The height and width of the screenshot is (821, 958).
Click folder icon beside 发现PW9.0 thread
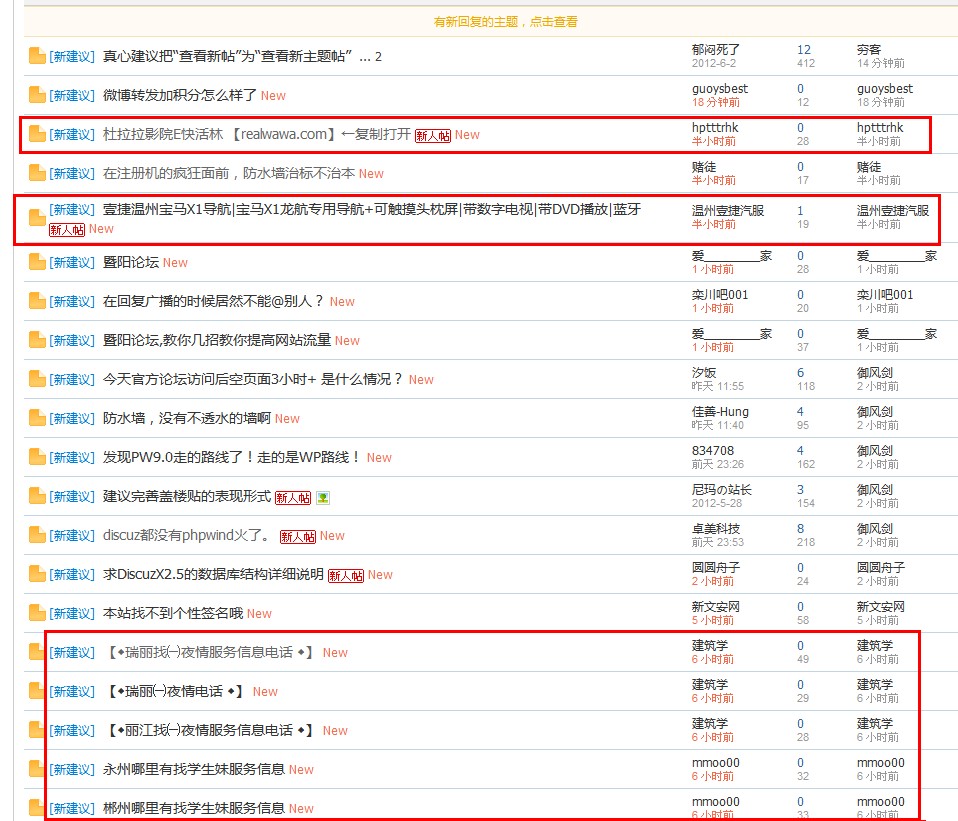tap(37, 458)
